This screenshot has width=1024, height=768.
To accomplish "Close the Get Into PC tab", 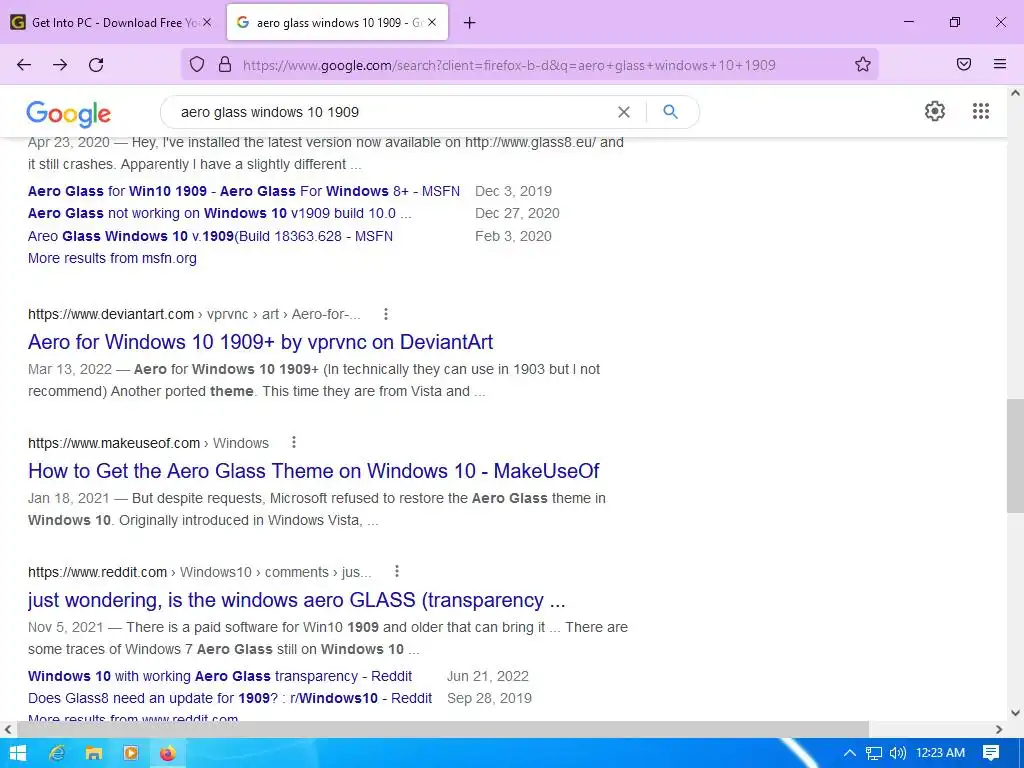I will (207, 22).
